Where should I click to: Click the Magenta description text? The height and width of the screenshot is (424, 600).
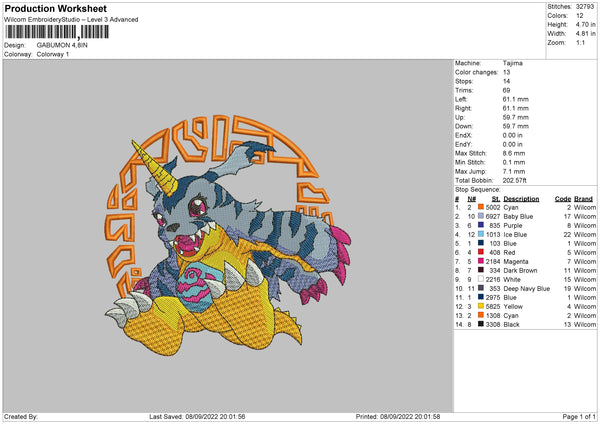click(516, 261)
